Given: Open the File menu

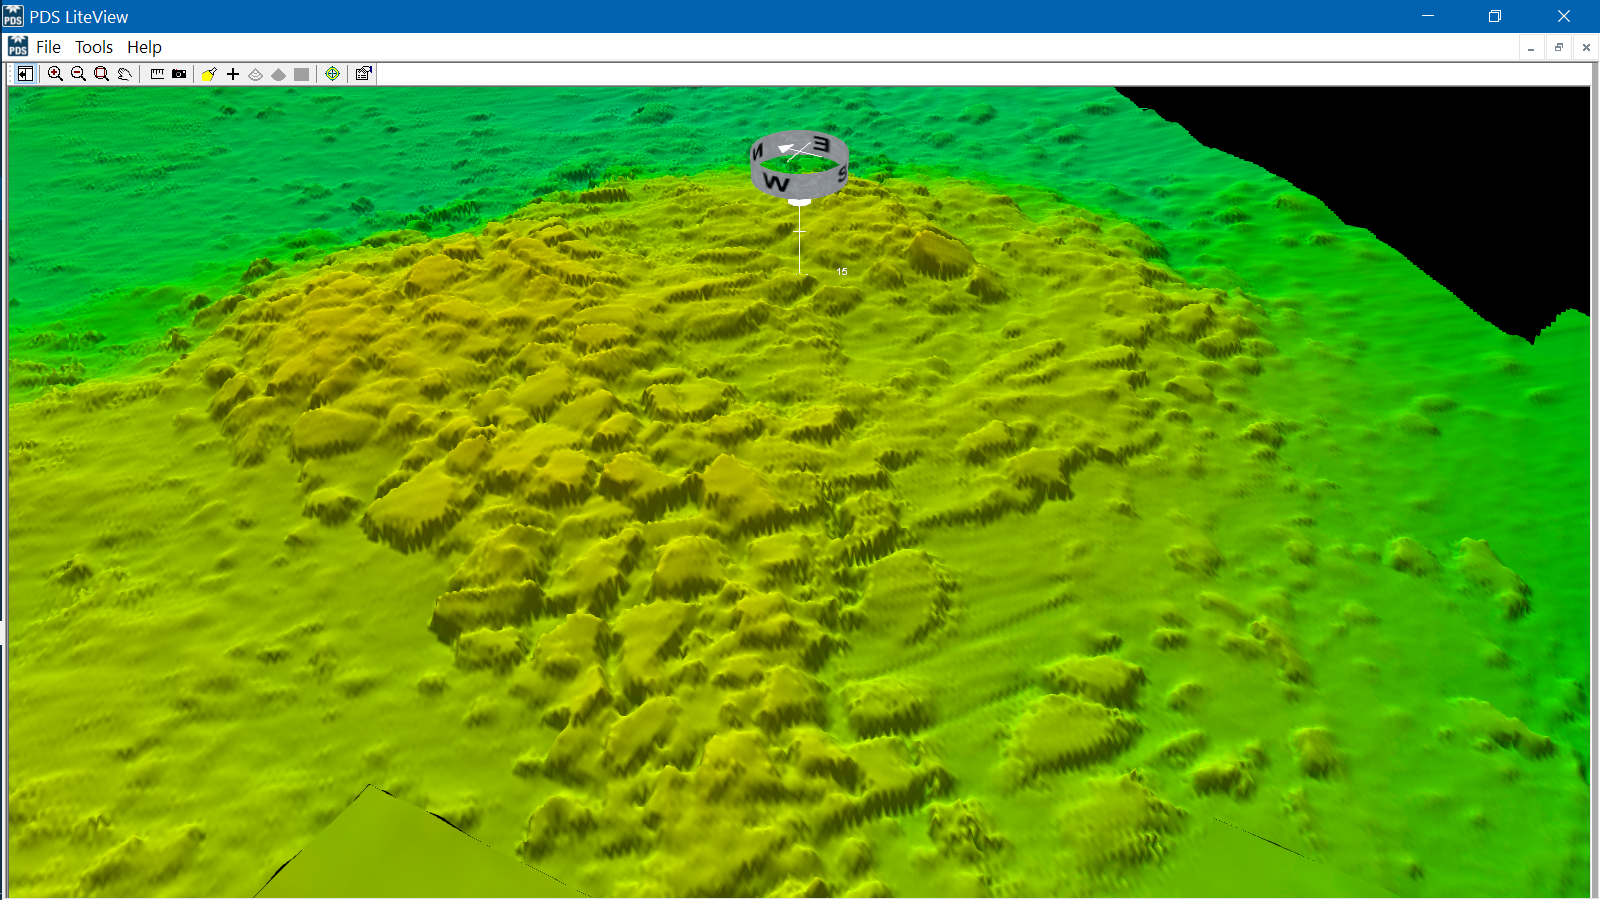Looking at the screenshot, I should [48, 47].
